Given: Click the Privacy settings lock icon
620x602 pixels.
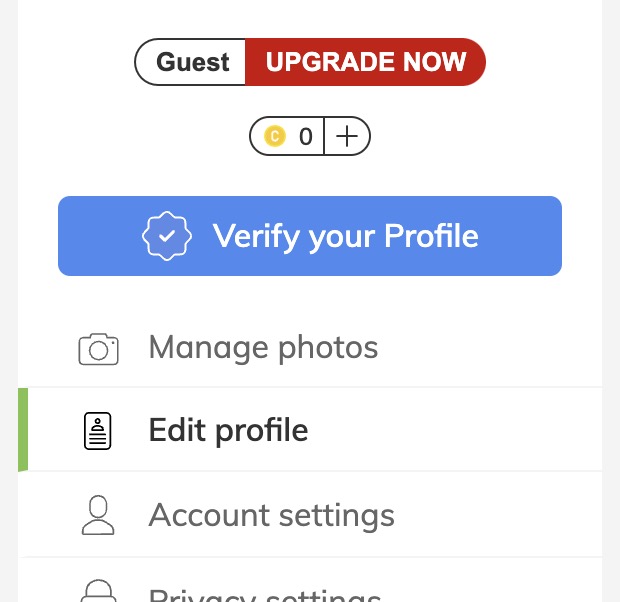Looking at the screenshot, I should click(x=98, y=591).
